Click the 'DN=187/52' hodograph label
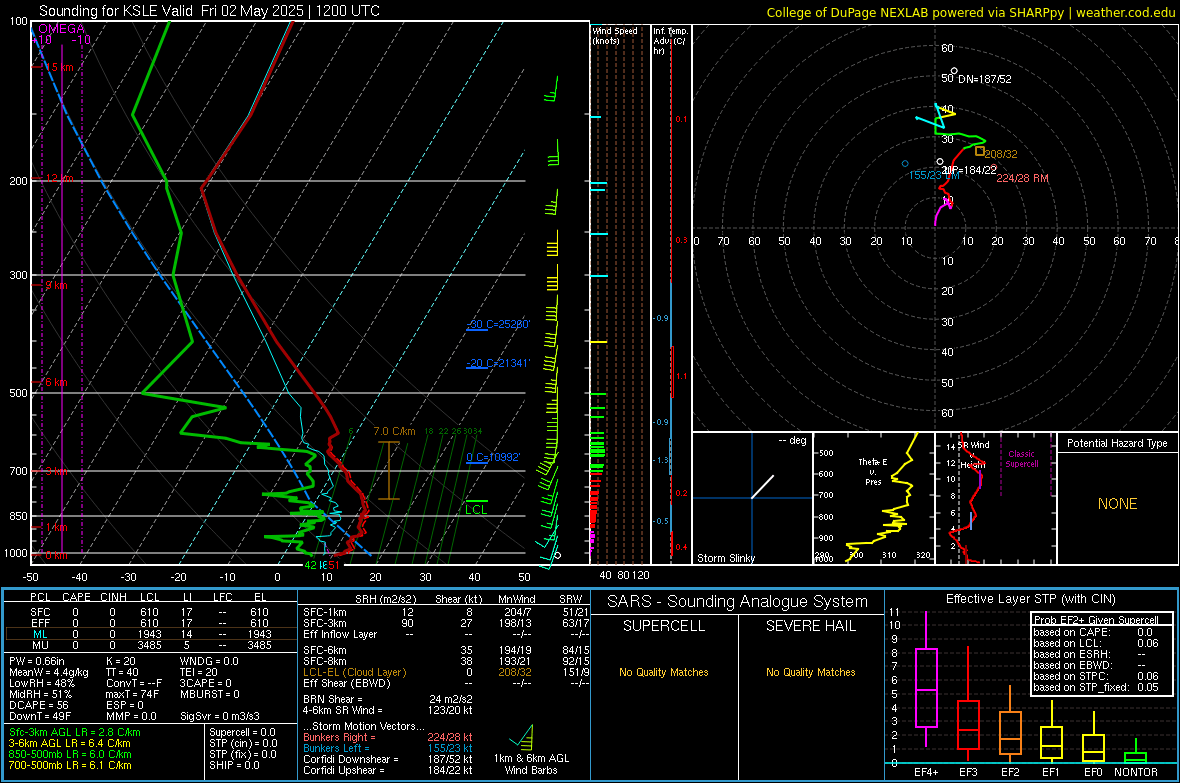Image resolution: width=1180 pixels, height=783 pixels. [984, 79]
